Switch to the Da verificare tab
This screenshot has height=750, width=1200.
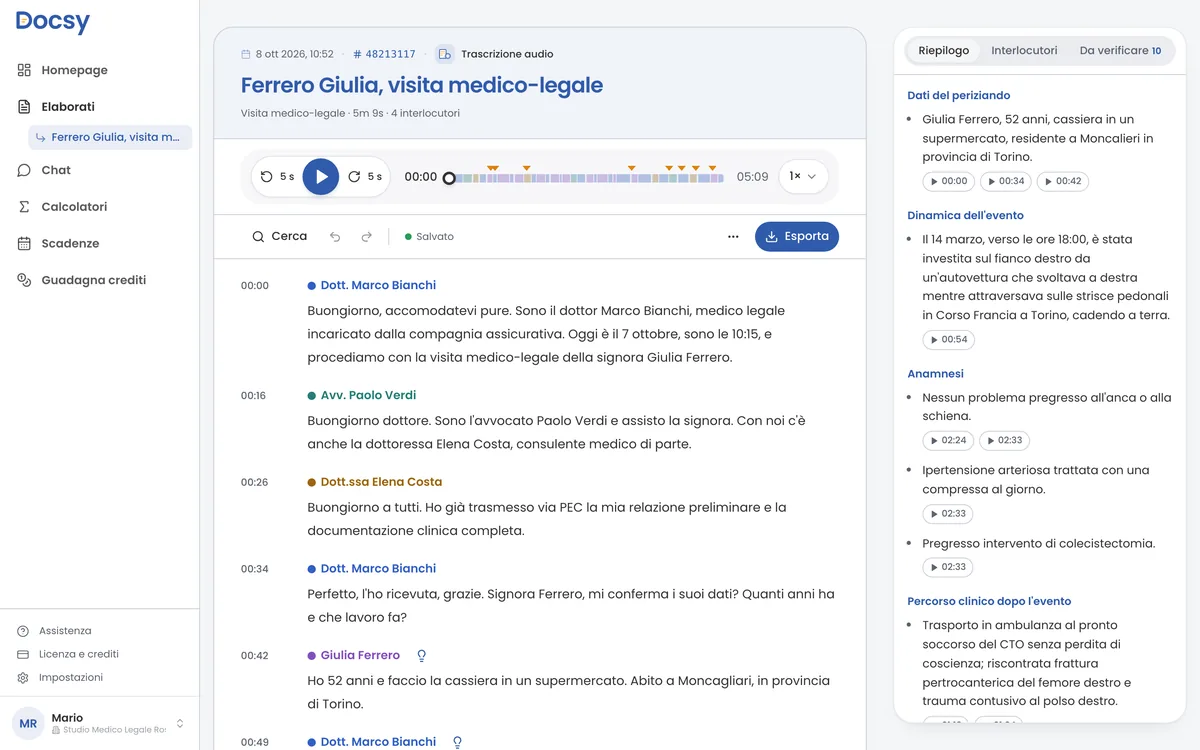[1120, 50]
